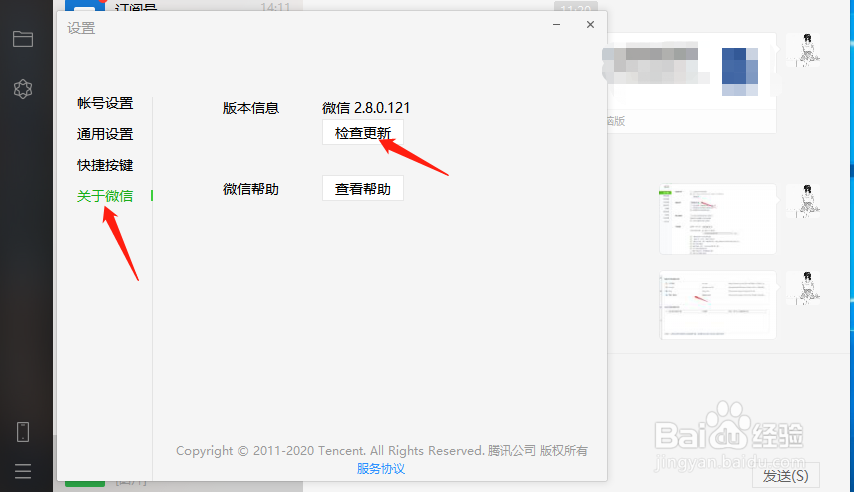Click the 版本信息 label
Image resolution: width=854 pixels, height=492 pixels.
[x=251, y=108]
